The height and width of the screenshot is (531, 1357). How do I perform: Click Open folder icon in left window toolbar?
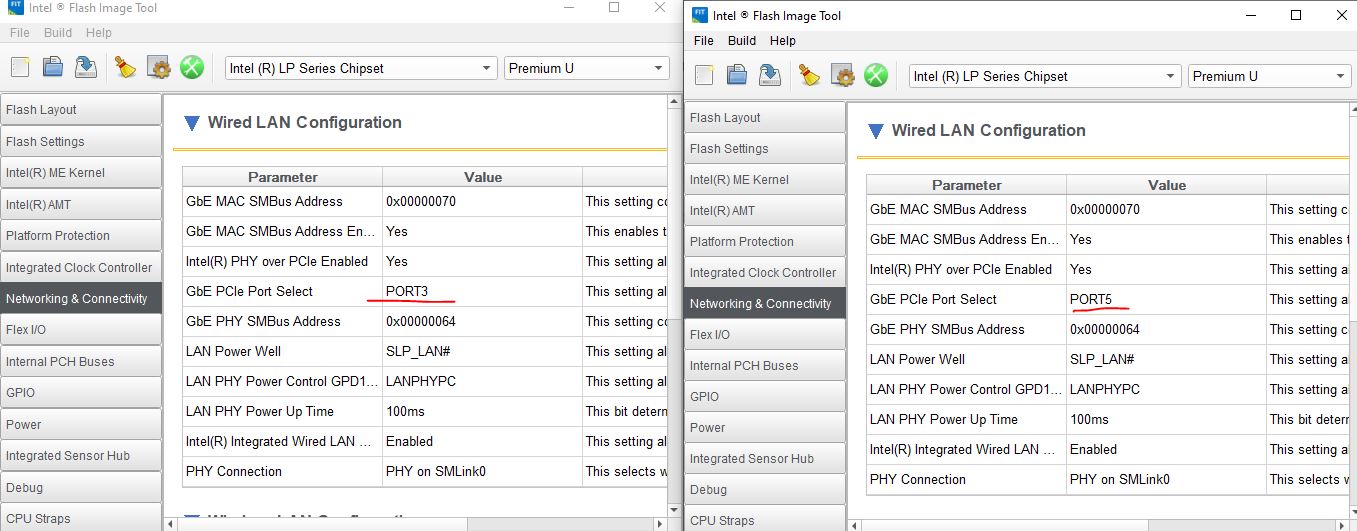[53, 68]
